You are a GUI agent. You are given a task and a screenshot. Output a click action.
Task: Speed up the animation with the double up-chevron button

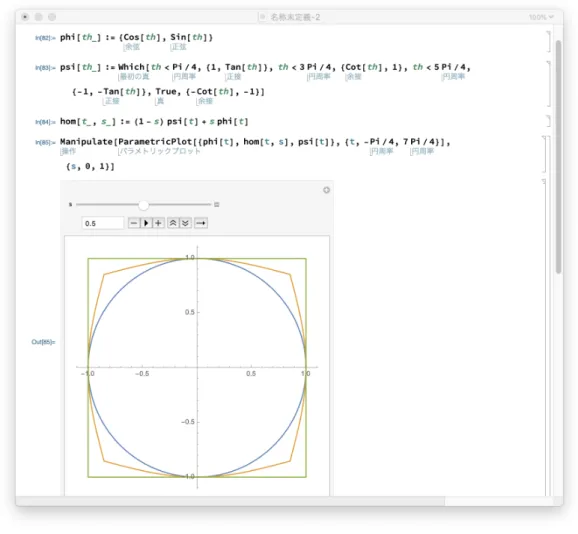click(173, 223)
